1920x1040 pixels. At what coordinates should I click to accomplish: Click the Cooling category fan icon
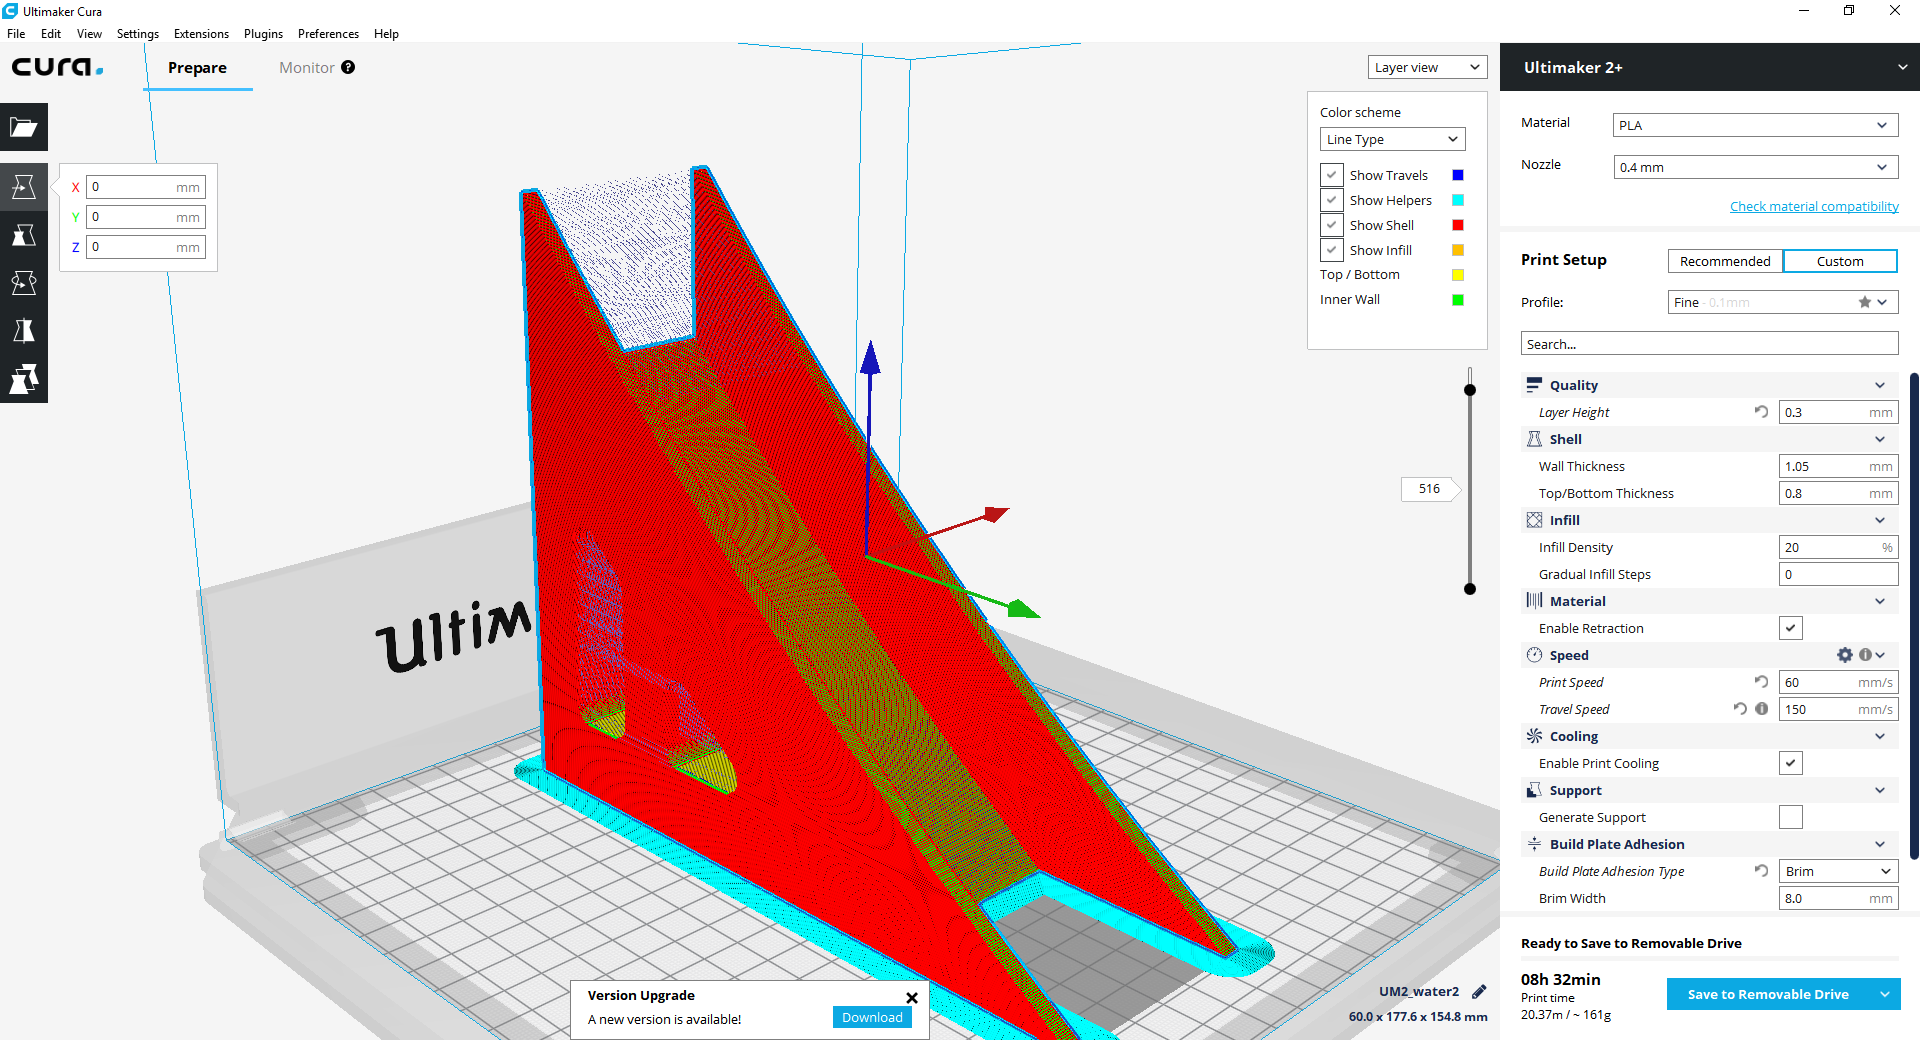point(1534,736)
